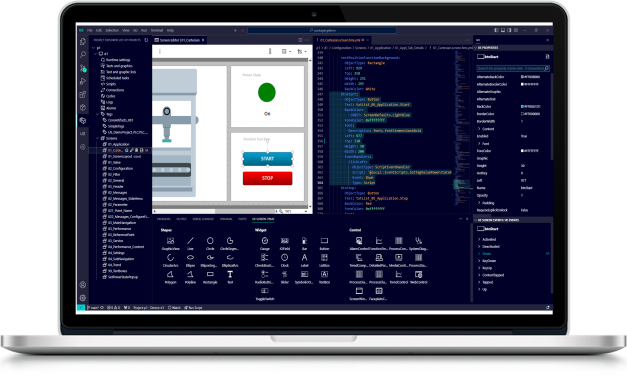Switch to the Problems panel tab

coord(164,219)
